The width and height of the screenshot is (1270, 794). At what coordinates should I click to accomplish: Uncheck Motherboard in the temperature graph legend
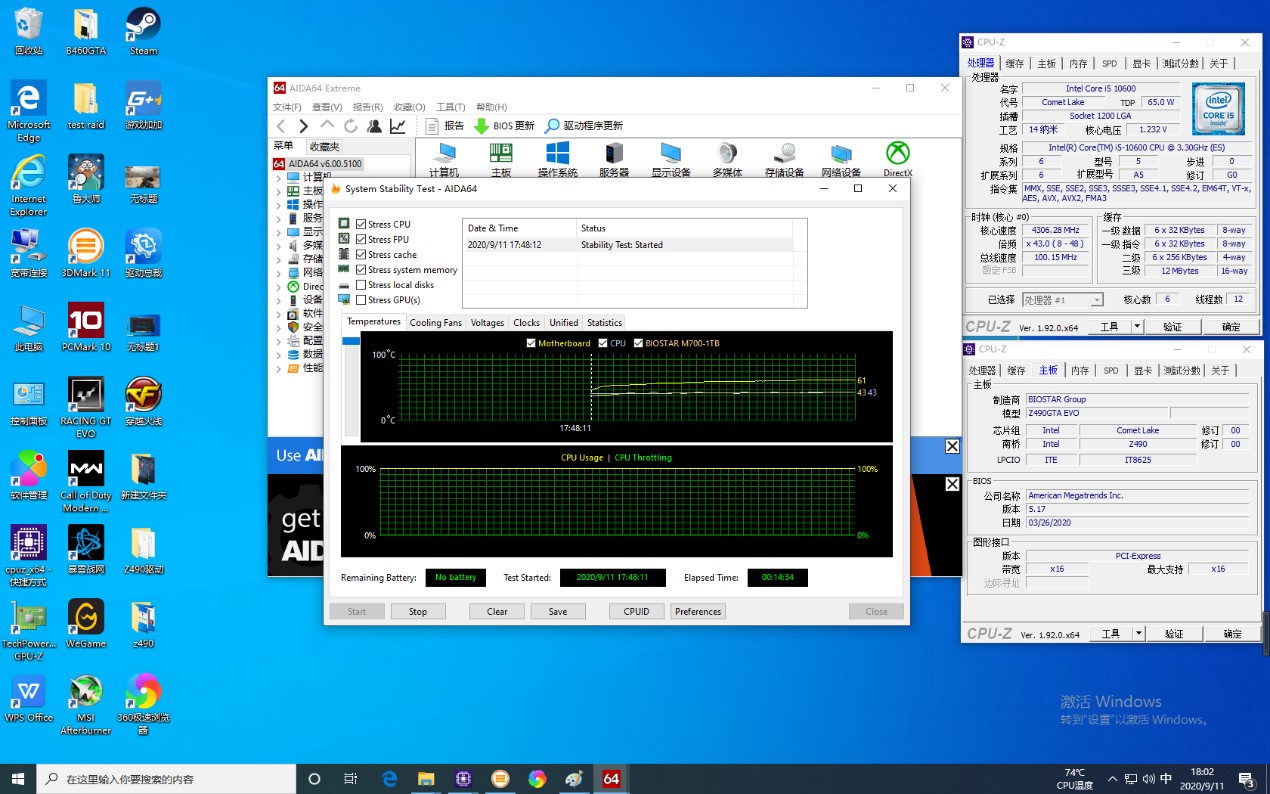pos(531,343)
